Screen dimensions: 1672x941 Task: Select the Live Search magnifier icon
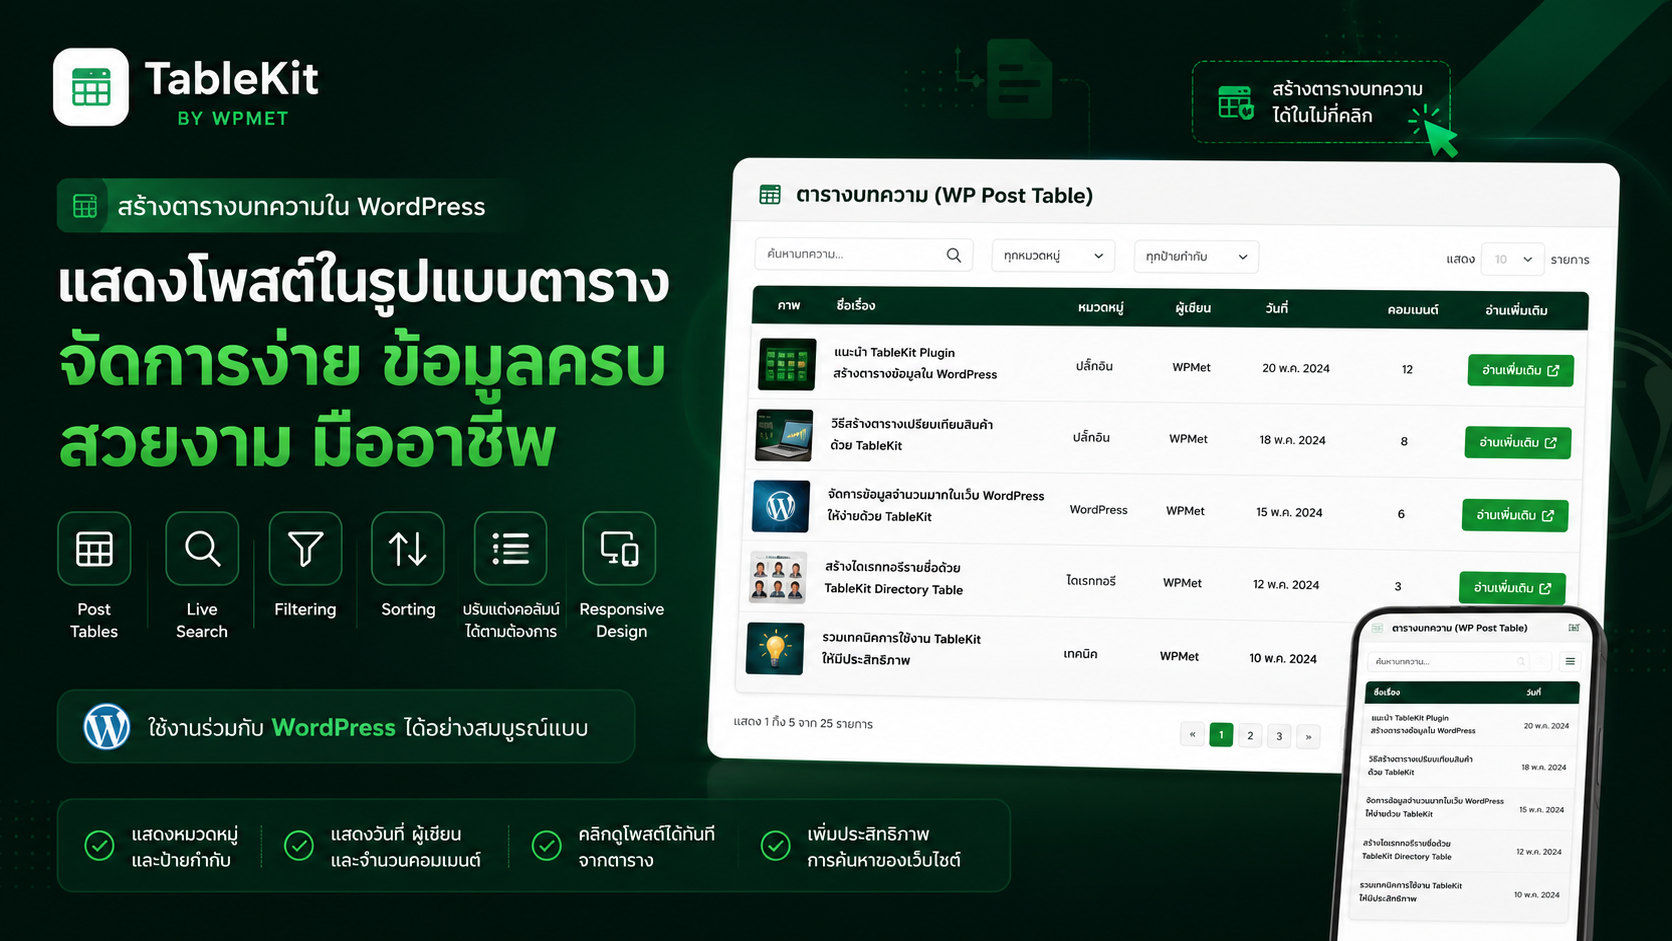click(202, 548)
